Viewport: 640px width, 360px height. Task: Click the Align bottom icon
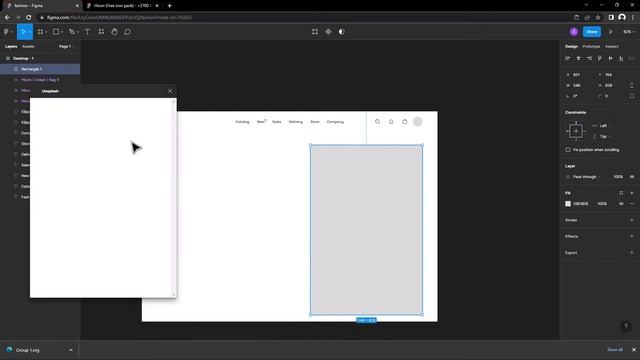coord(621,58)
